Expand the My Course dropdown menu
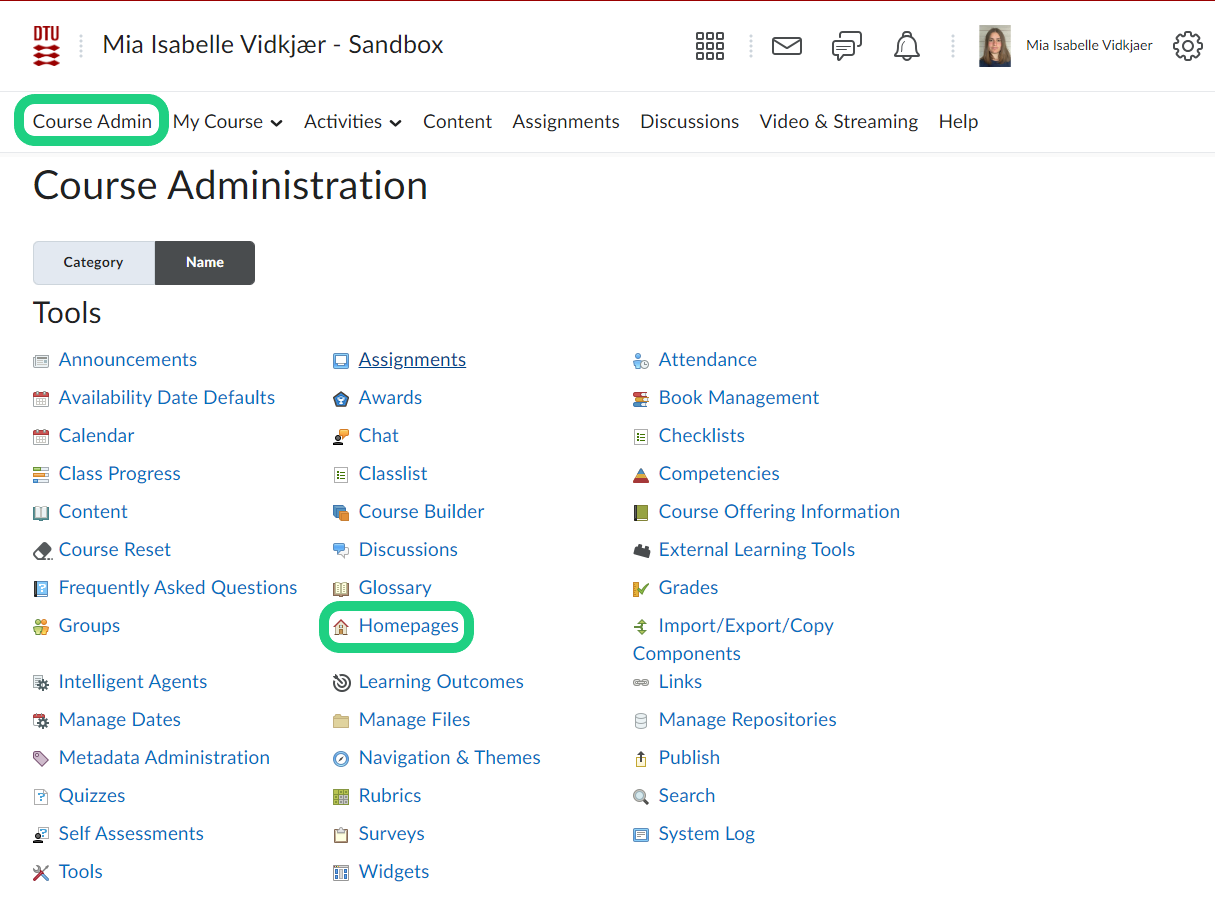This screenshot has width=1215, height=914. pos(228,122)
